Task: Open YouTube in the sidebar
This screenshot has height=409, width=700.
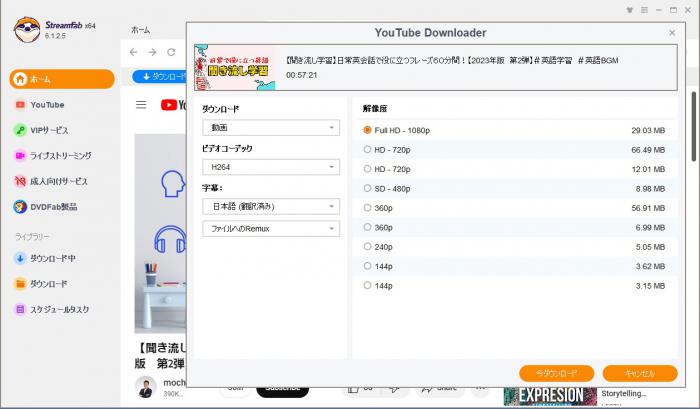Action: [47, 105]
